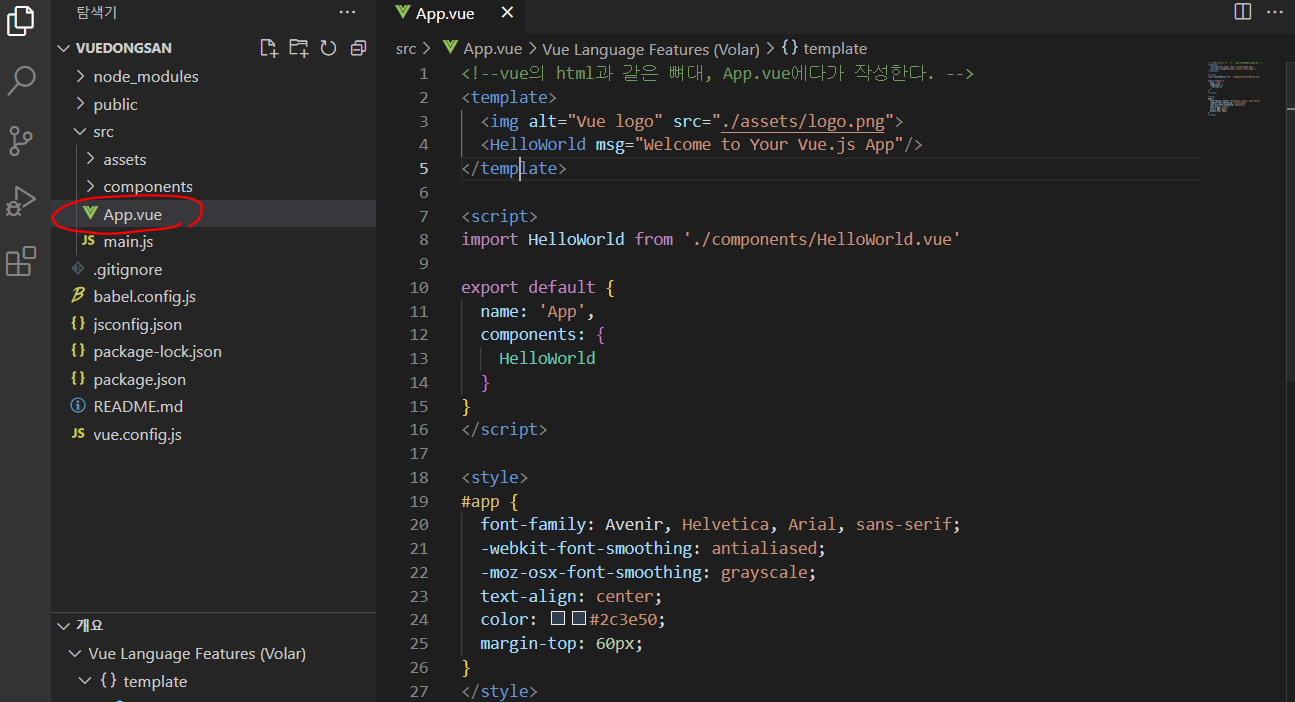This screenshot has height=702, width=1295.
Task: Open the Search view in activity bar
Action: click(22, 81)
